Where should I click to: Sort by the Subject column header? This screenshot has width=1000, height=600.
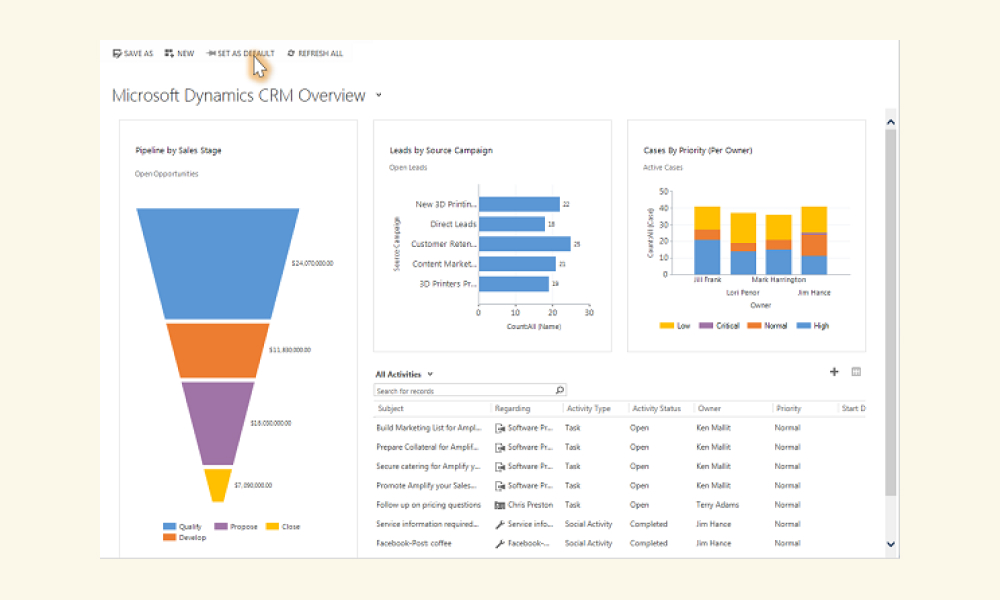[x=390, y=408]
